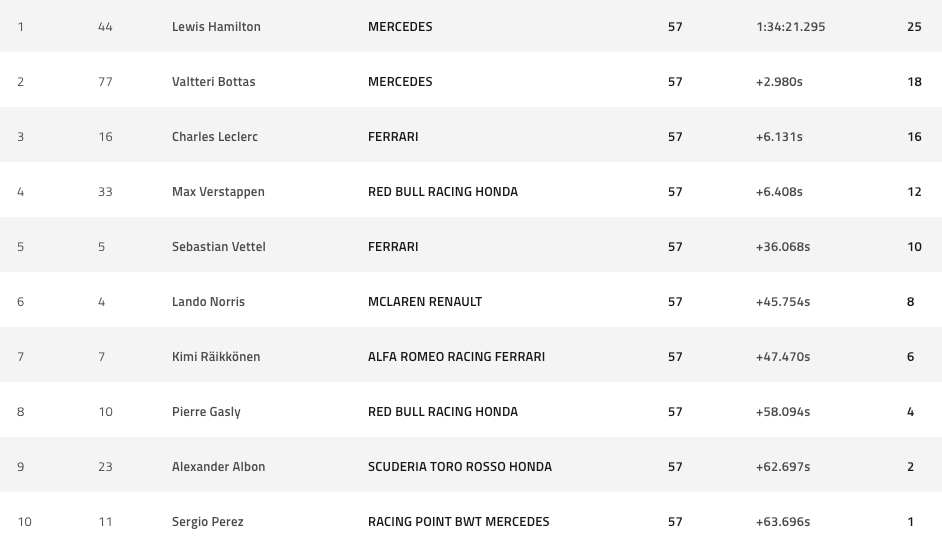Screen dimensions: 942x547
Task: Select RACING POINT BWT MERCEDES team
Action: click(x=458, y=522)
